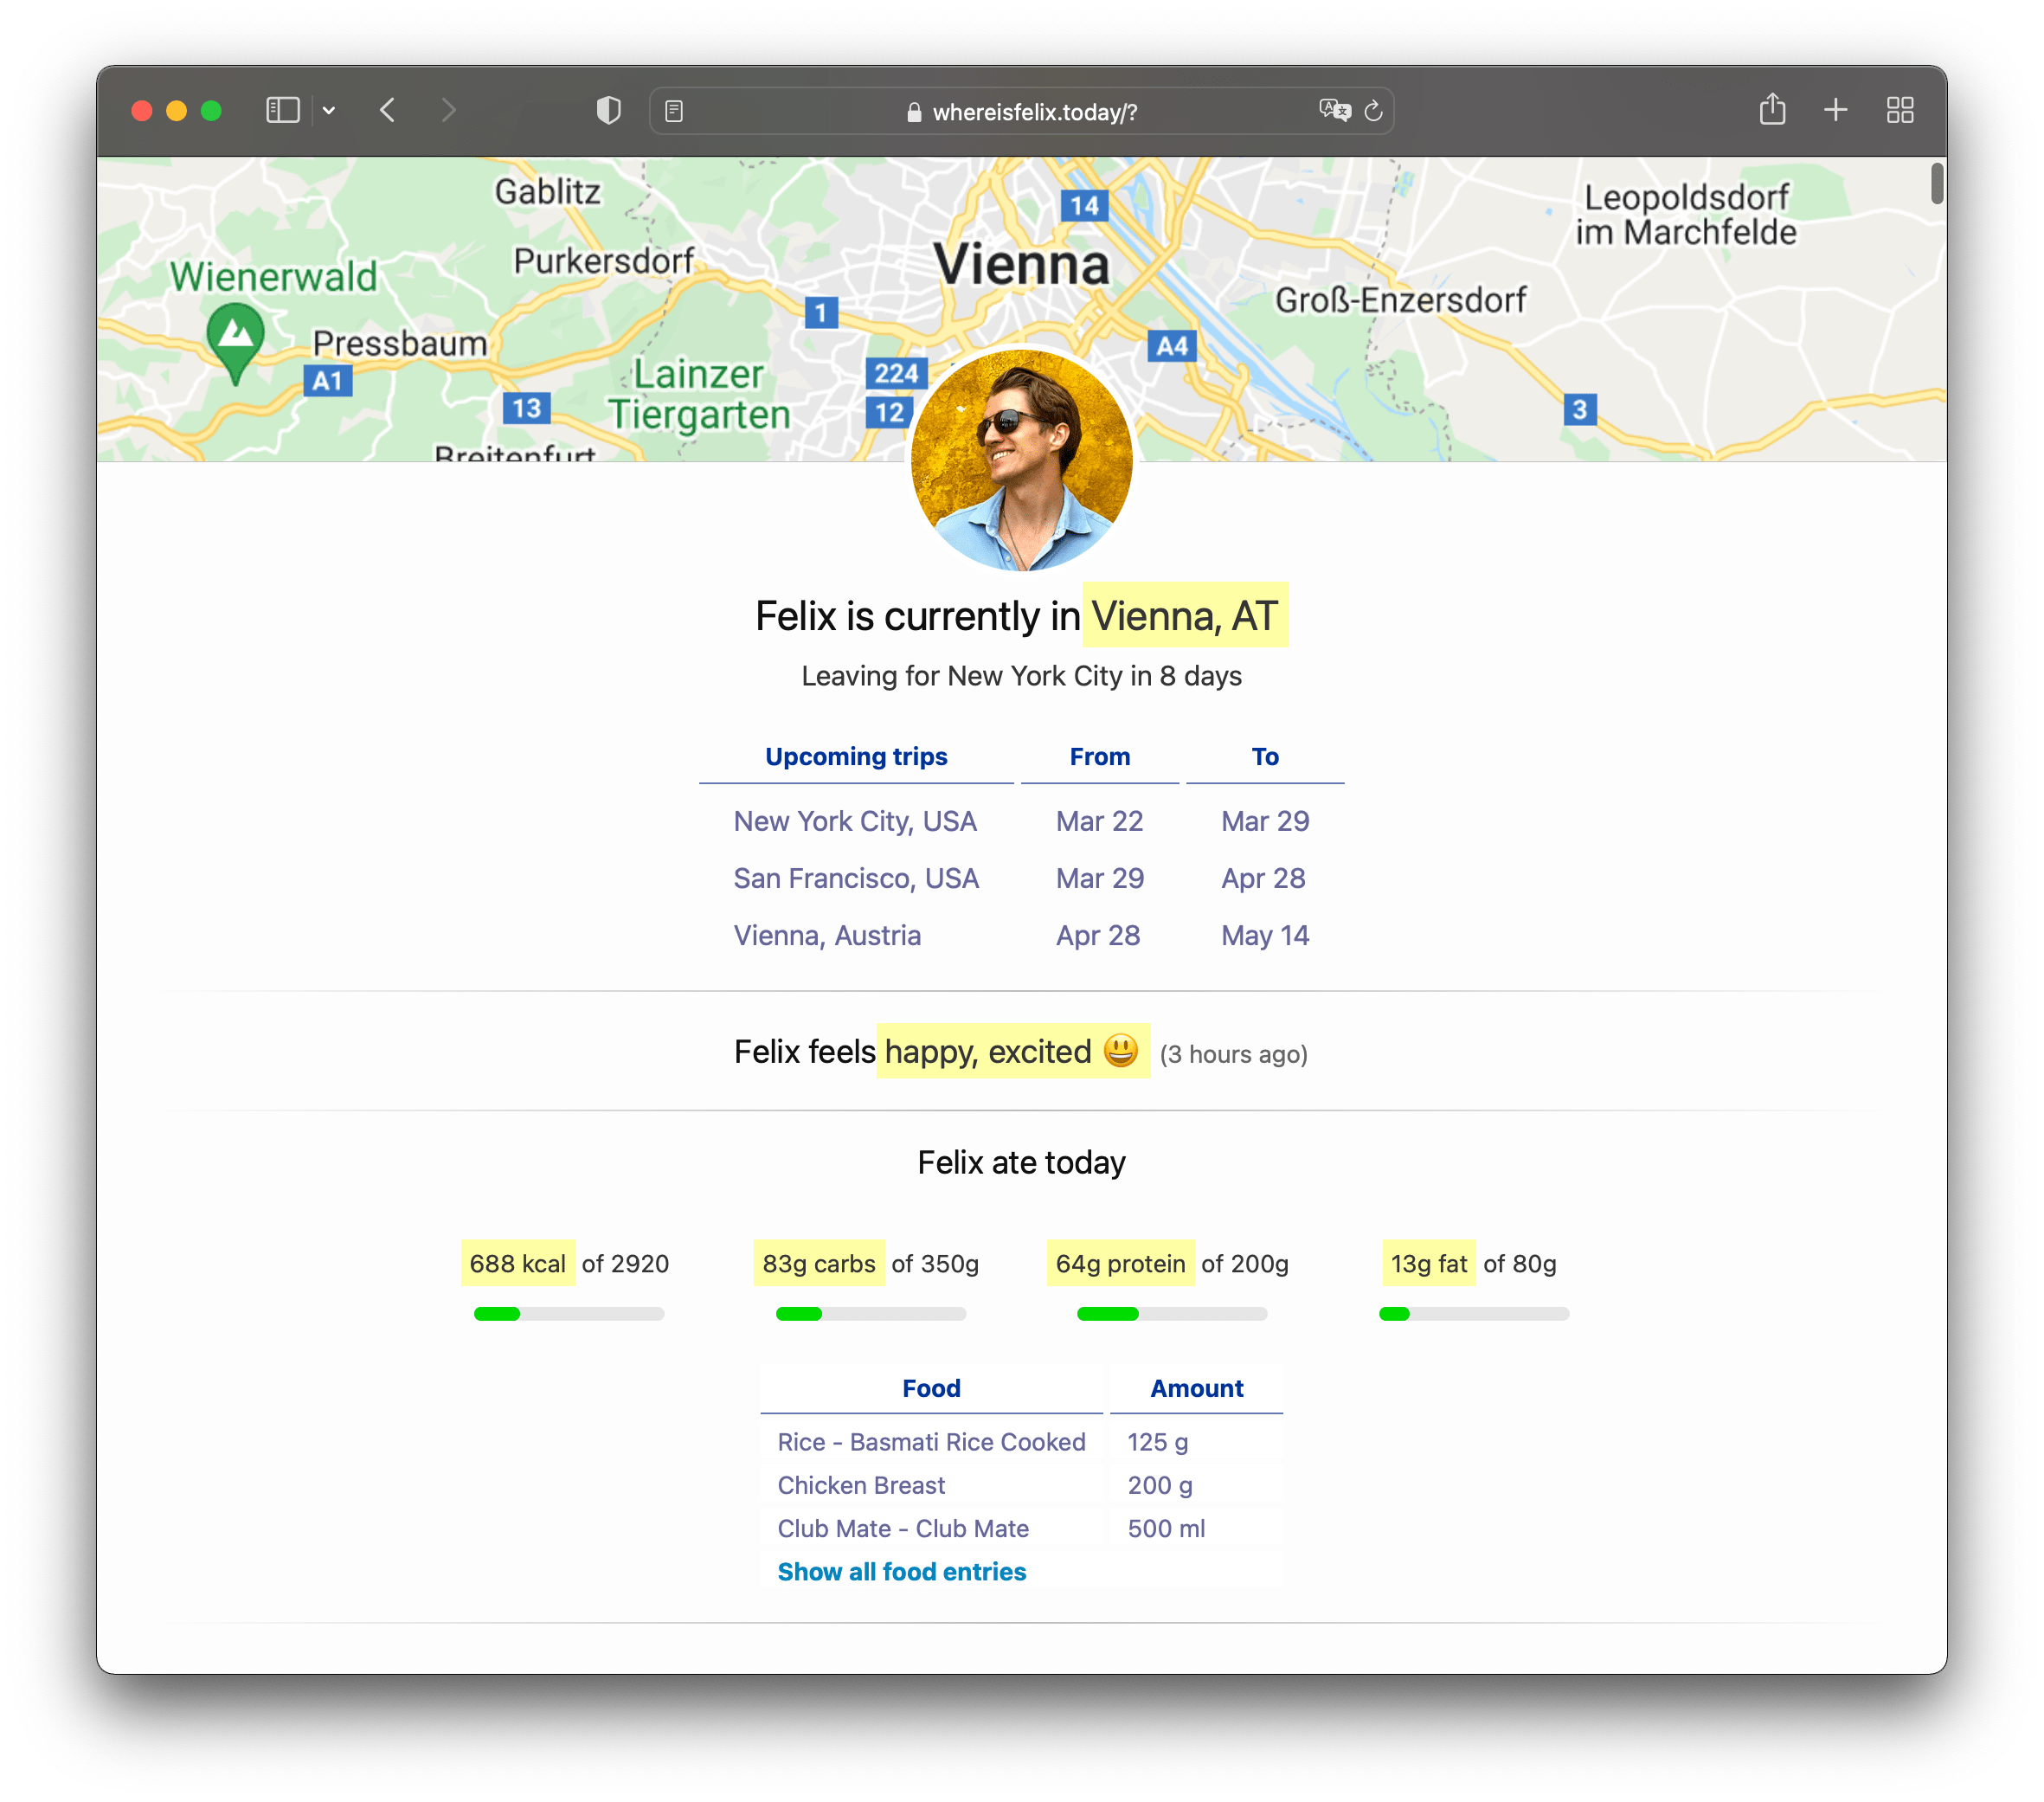Click Felix's profile photo
Screen dimensions: 2044x1802
[1021, 461]
